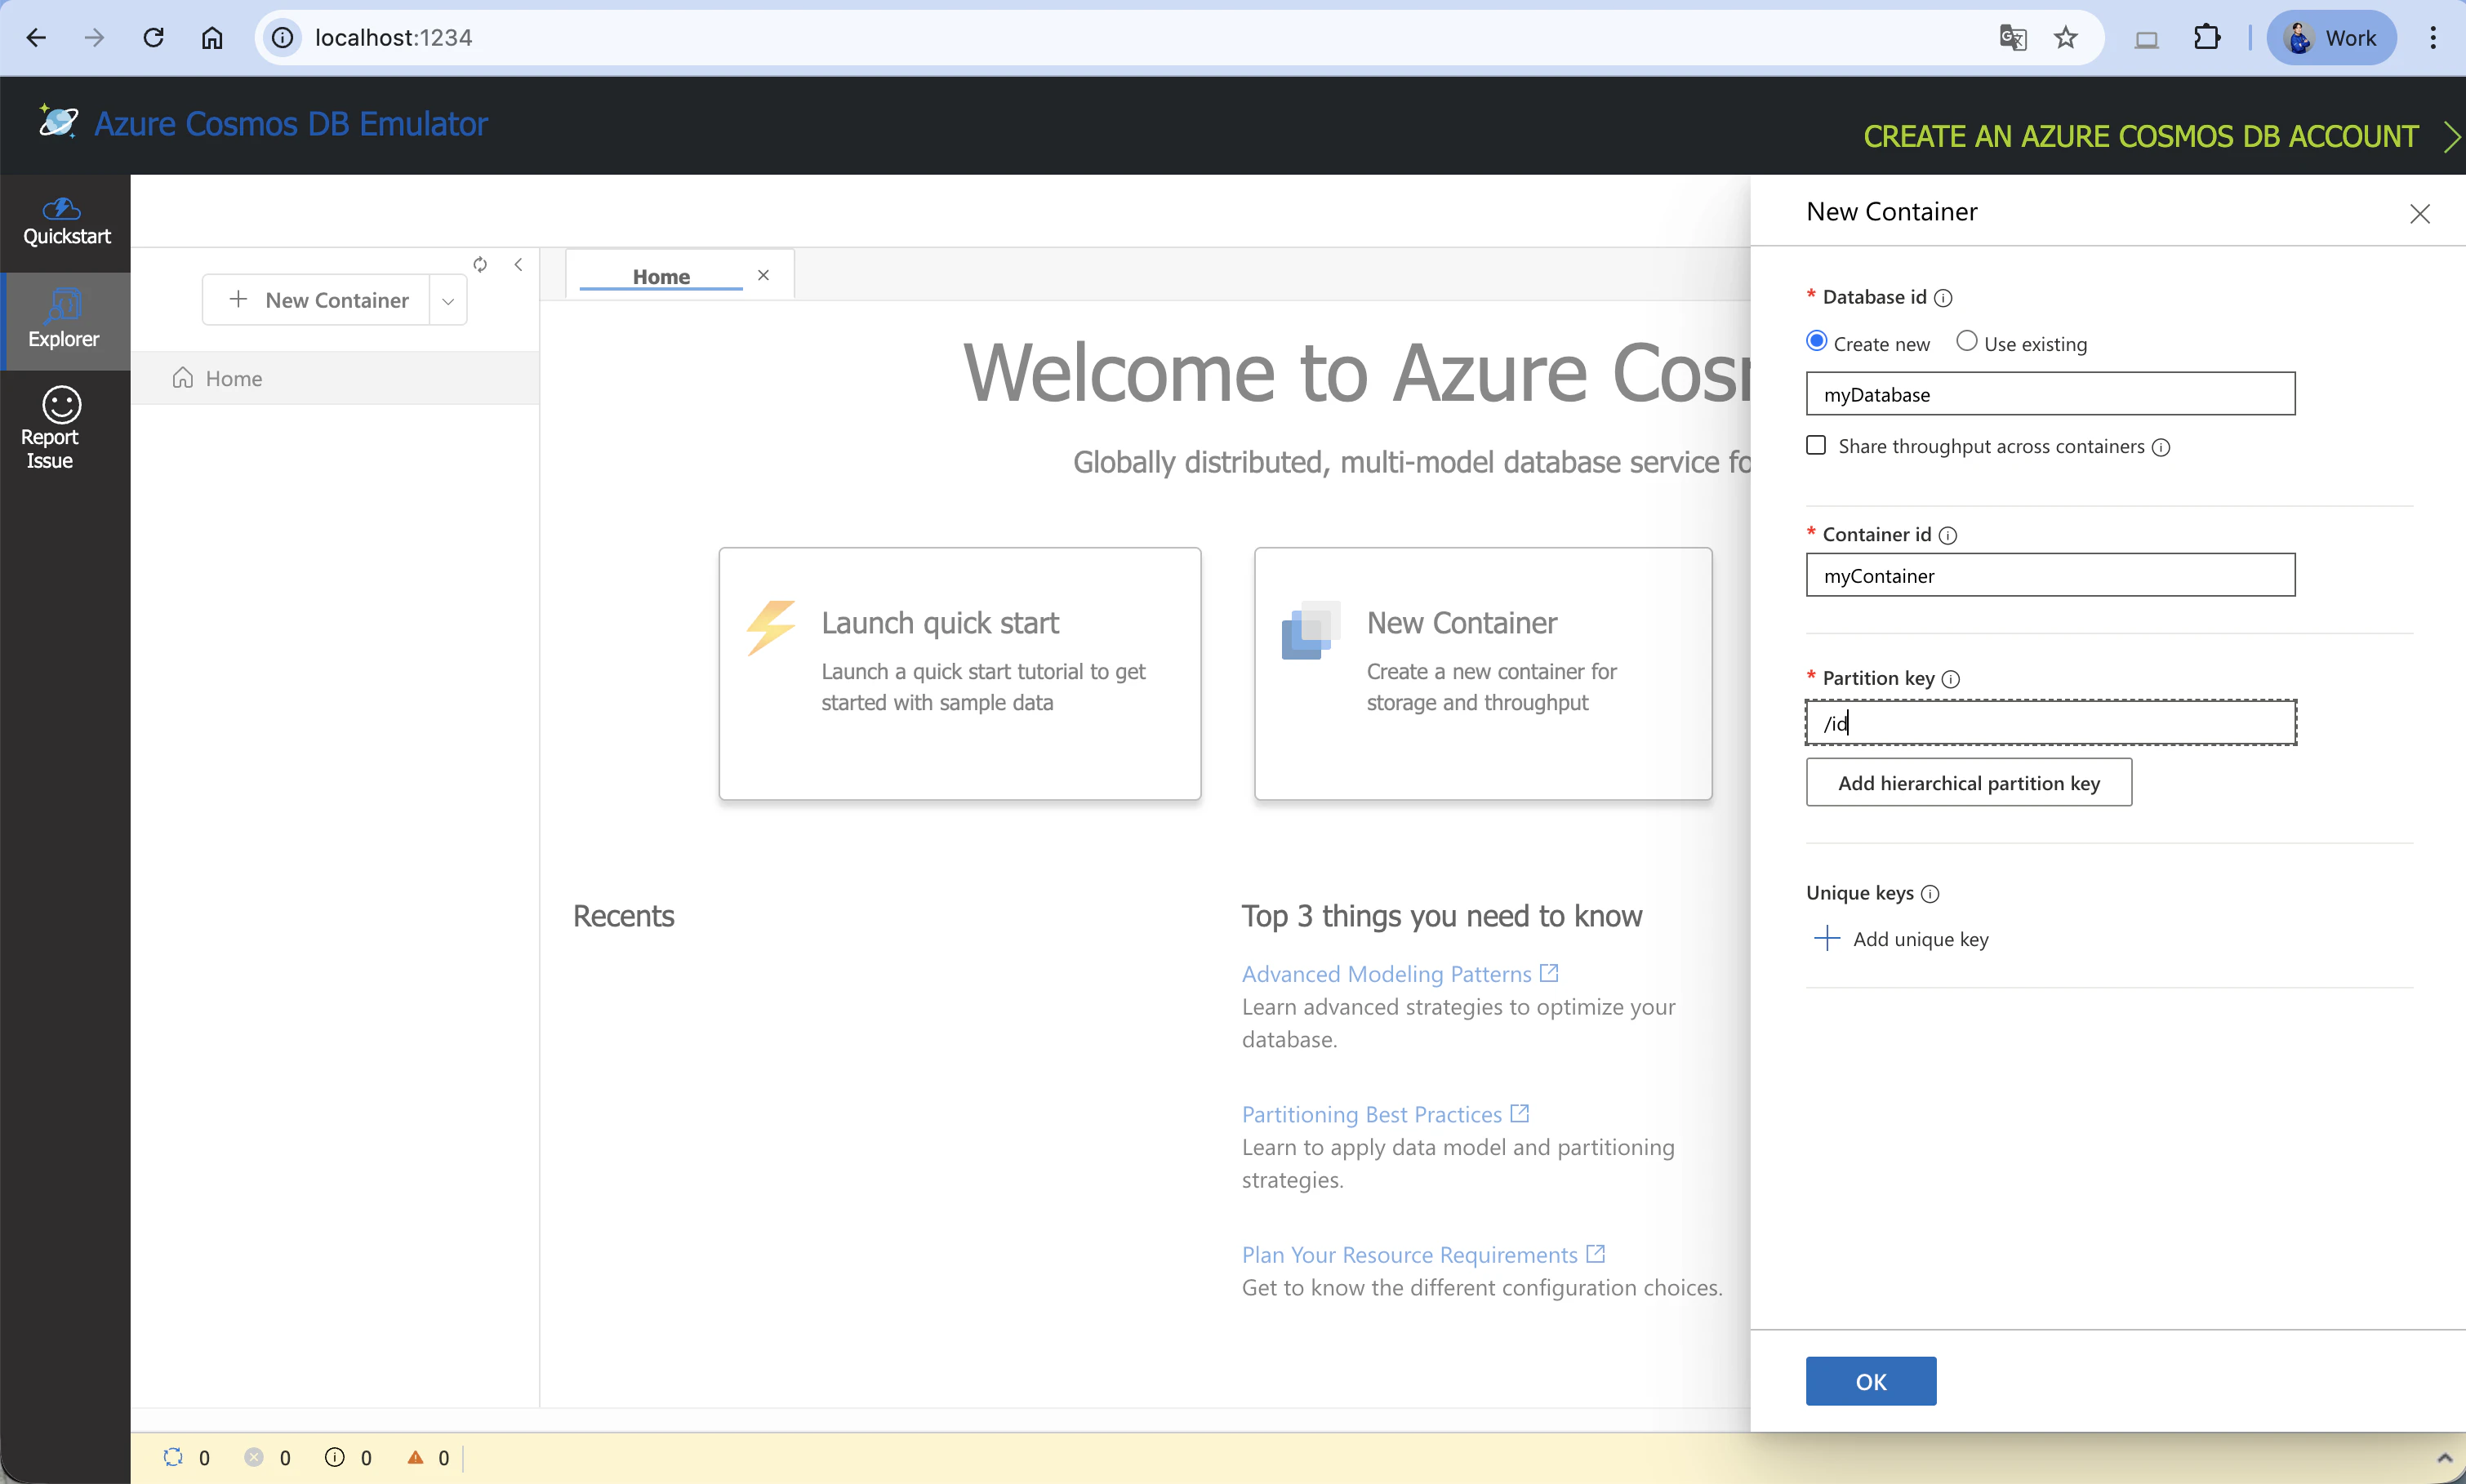Go back in the browser
This screenshot has width=2466, height=1484.
(x=36, y=38)
